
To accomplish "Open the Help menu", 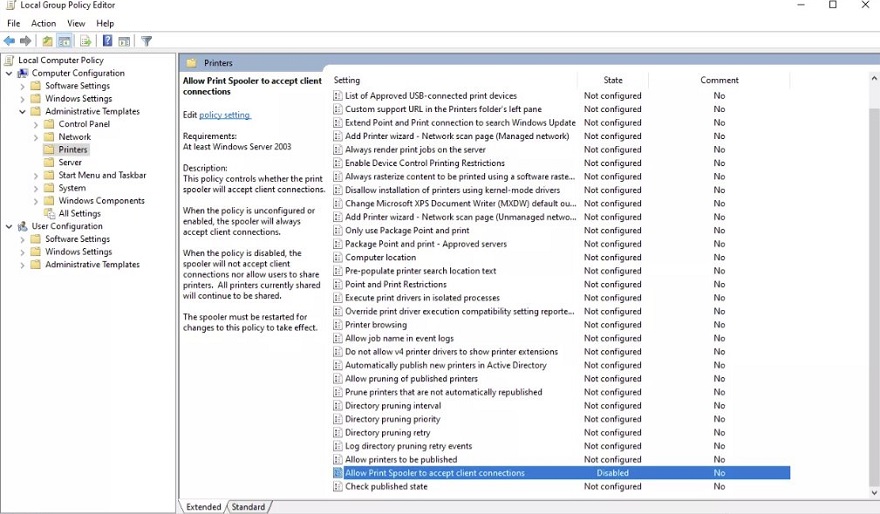I will (x=105, y=23).
